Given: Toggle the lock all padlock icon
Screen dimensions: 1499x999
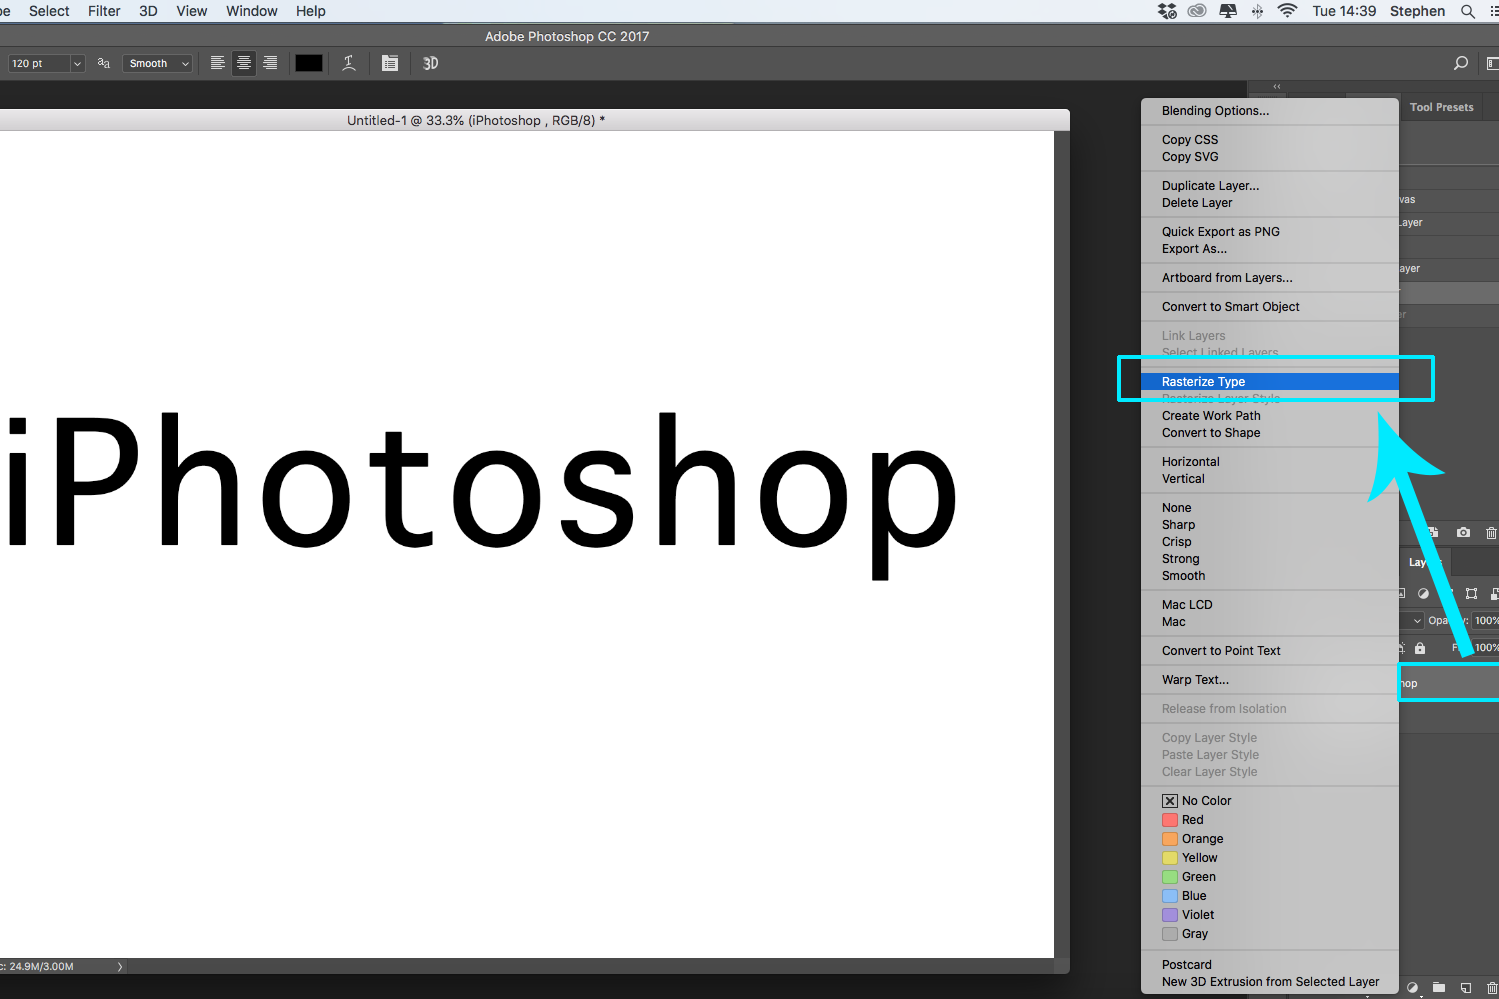Looking at the screenshot, I should click(x=1420, y=648).
